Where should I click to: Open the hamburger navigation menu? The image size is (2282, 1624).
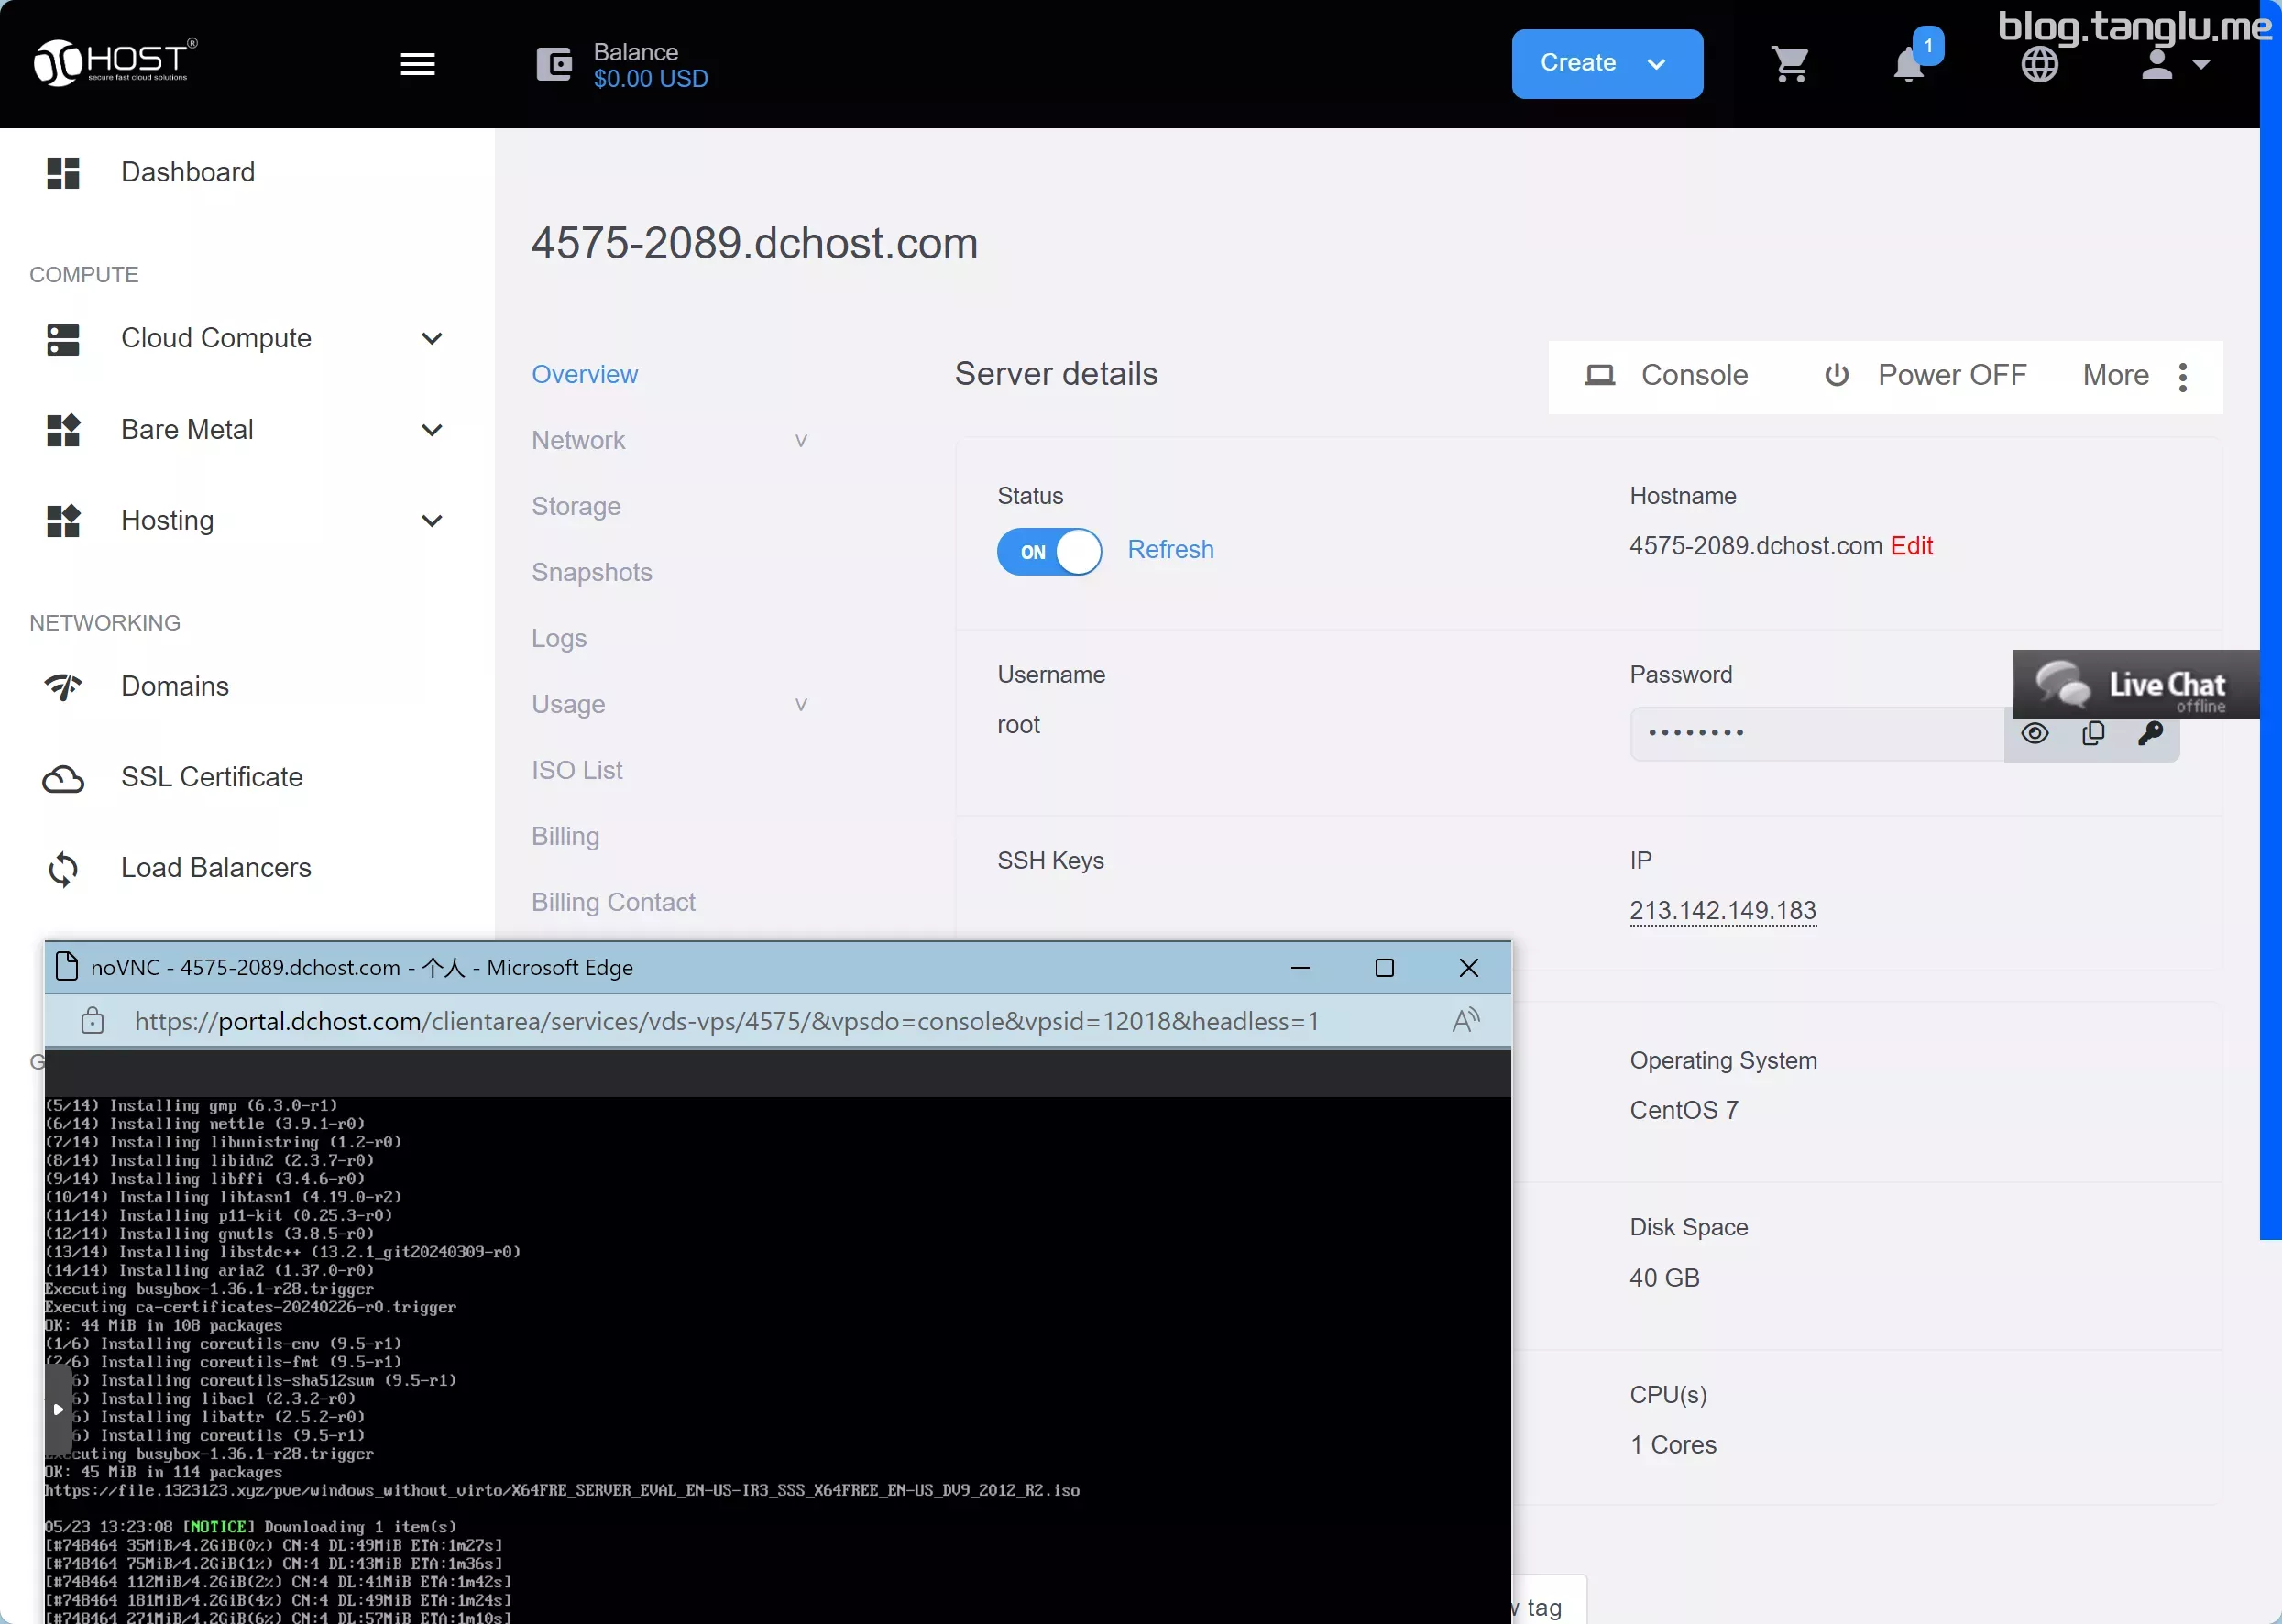tap(417, 64)
